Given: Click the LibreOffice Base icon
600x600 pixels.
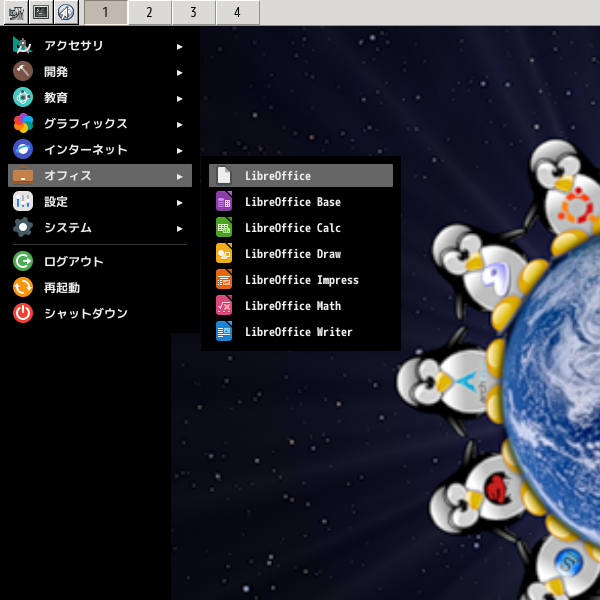Looking at the screenshot, I should tap(224, 202).
